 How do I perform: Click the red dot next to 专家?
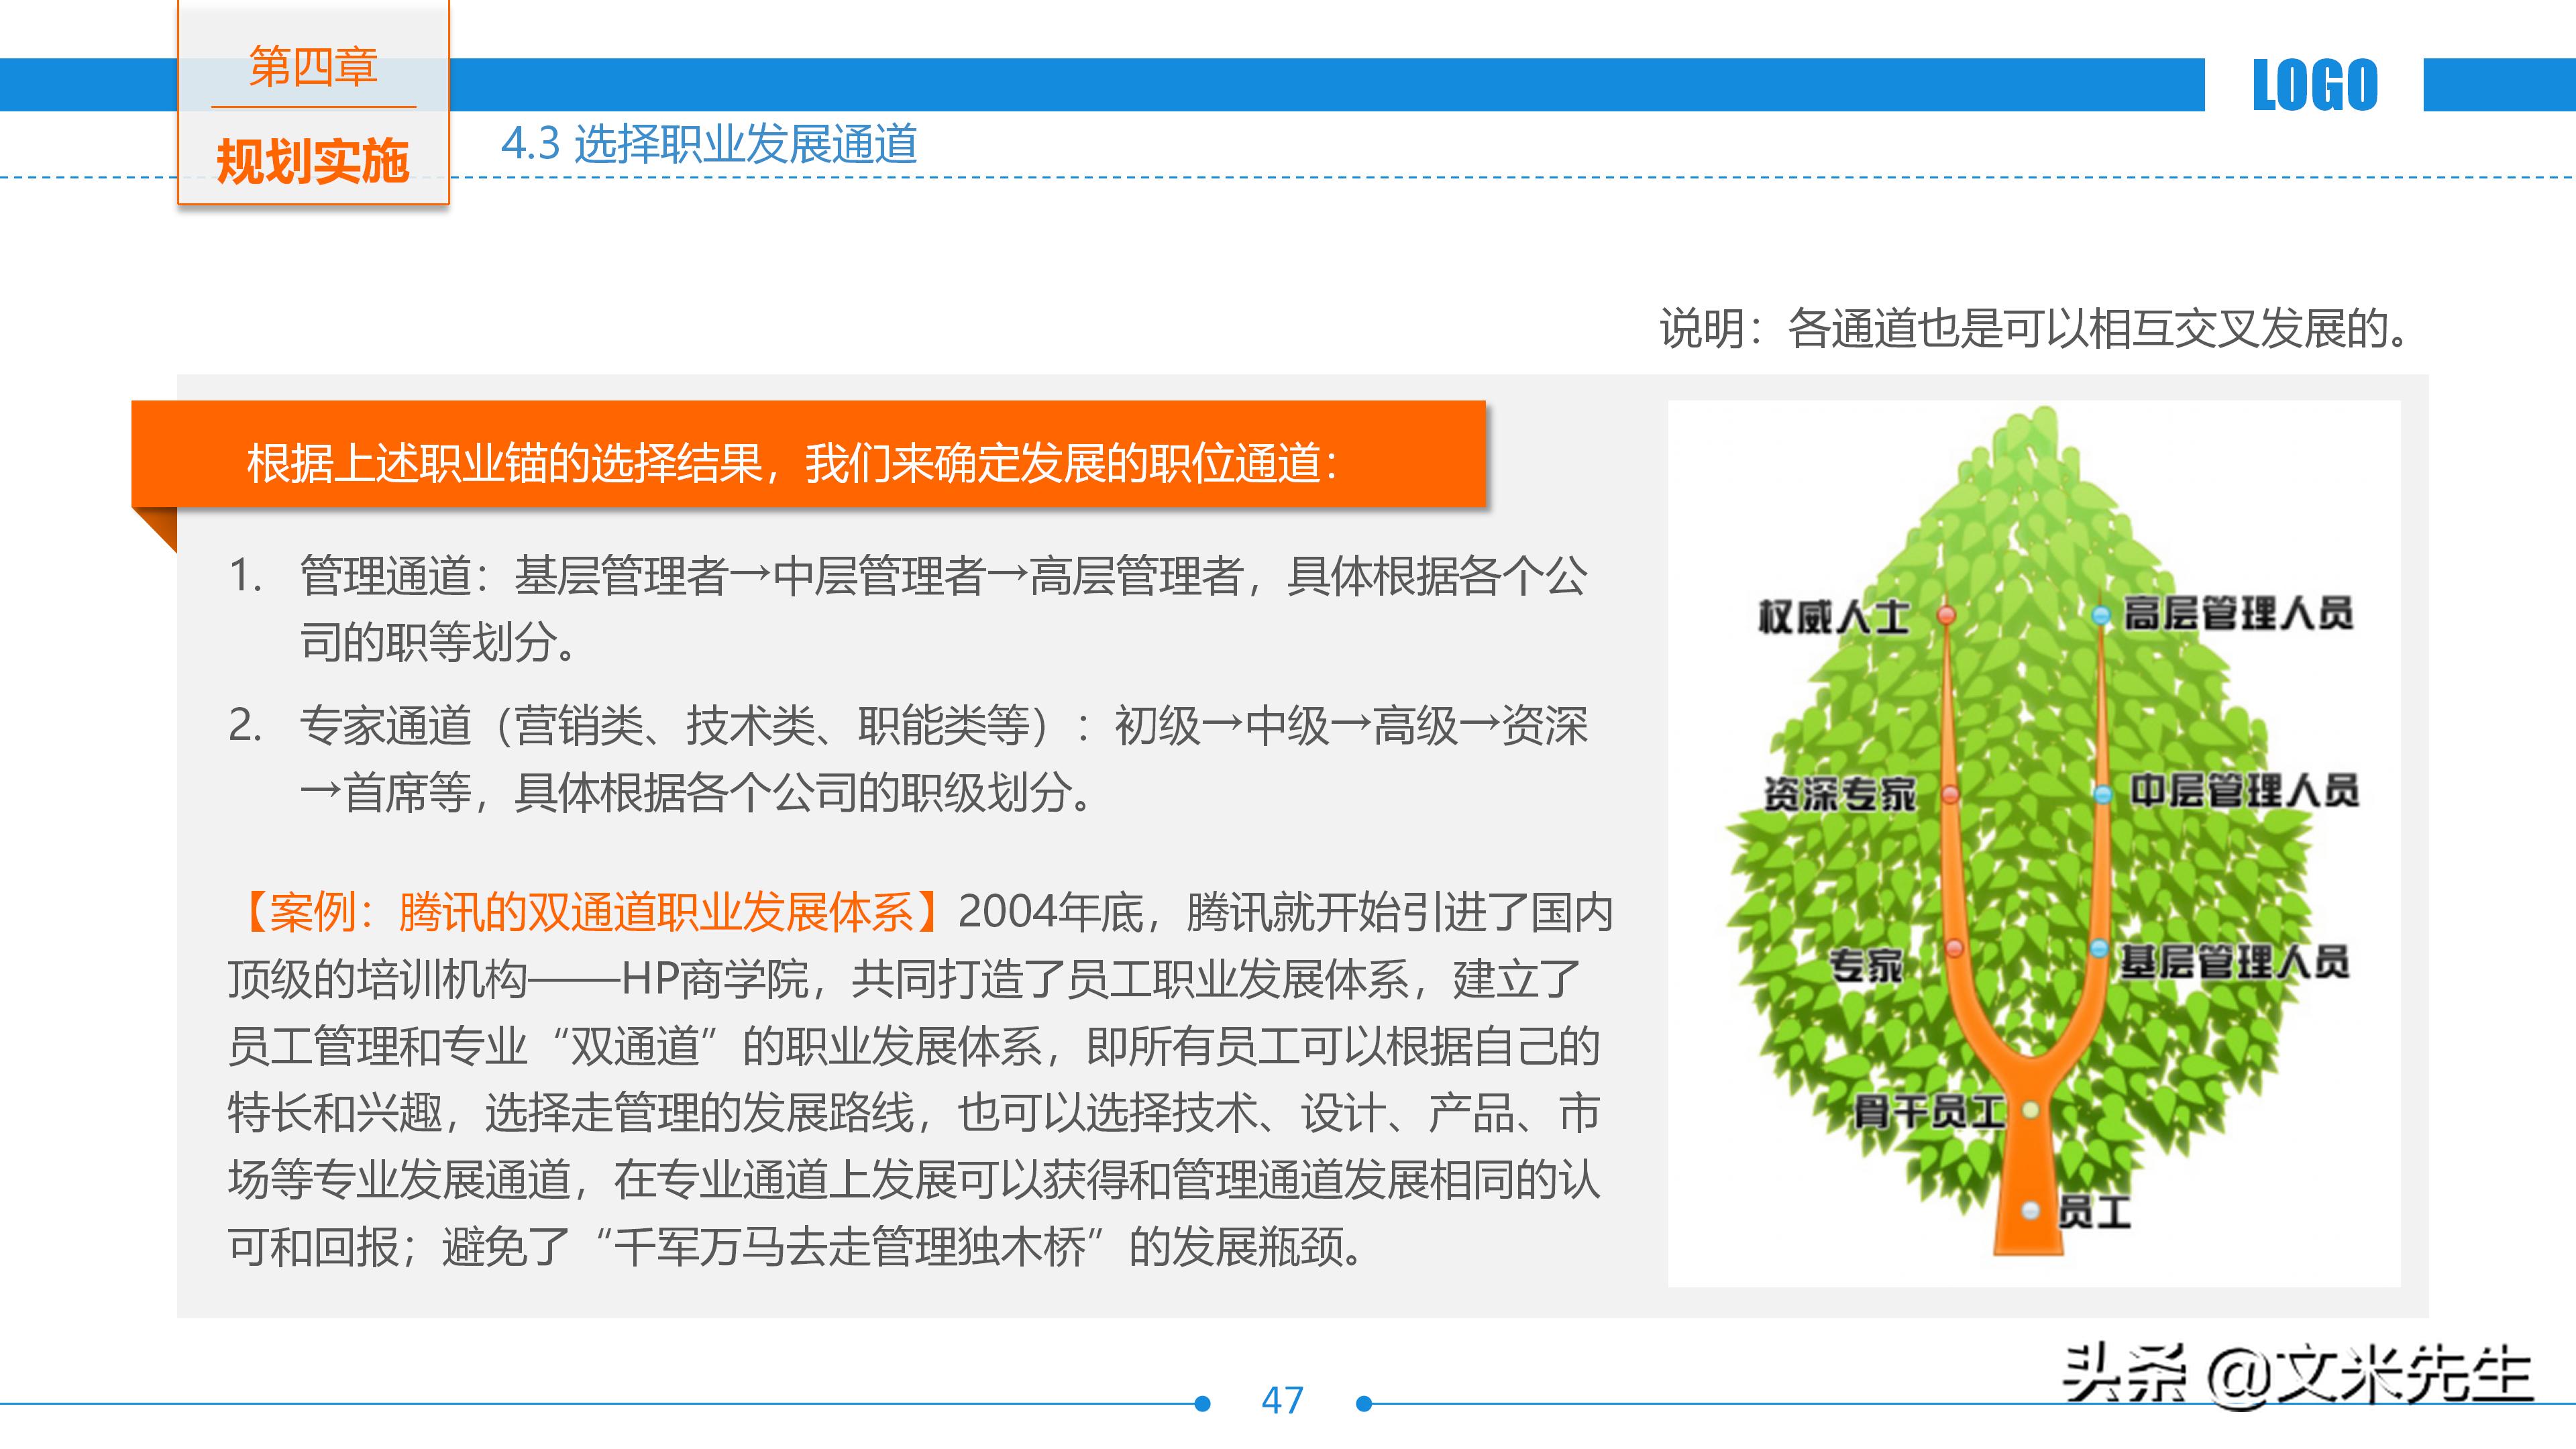pyautogui.click(x=1955, y=949)
